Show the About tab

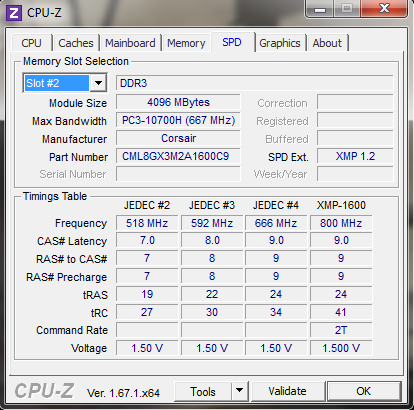327,43
